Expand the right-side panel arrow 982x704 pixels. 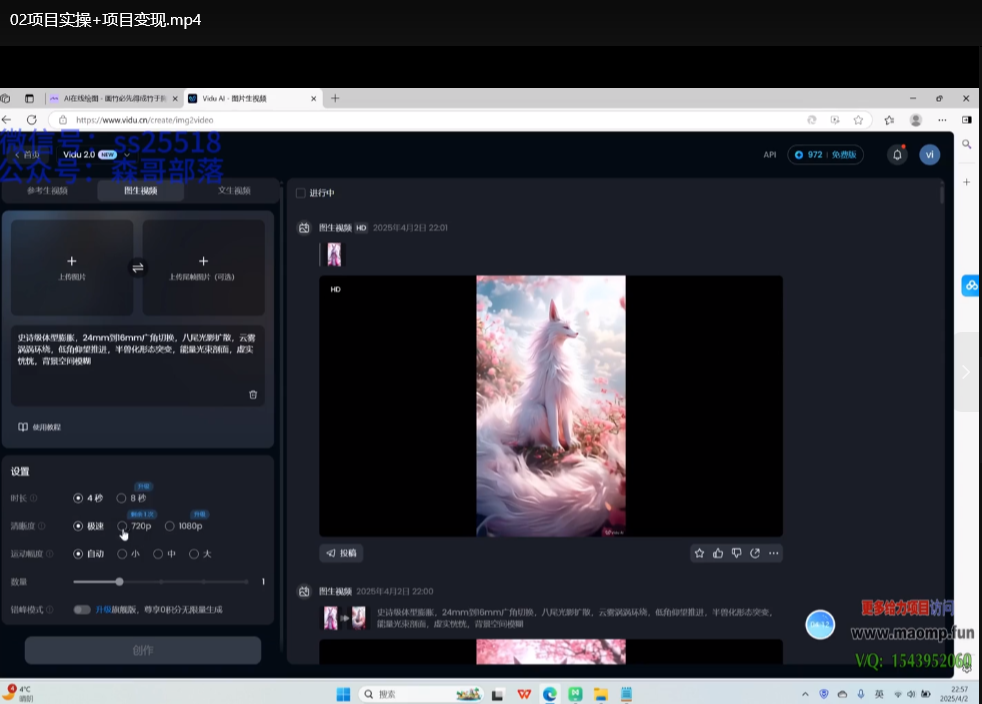[x=966, y=372]
